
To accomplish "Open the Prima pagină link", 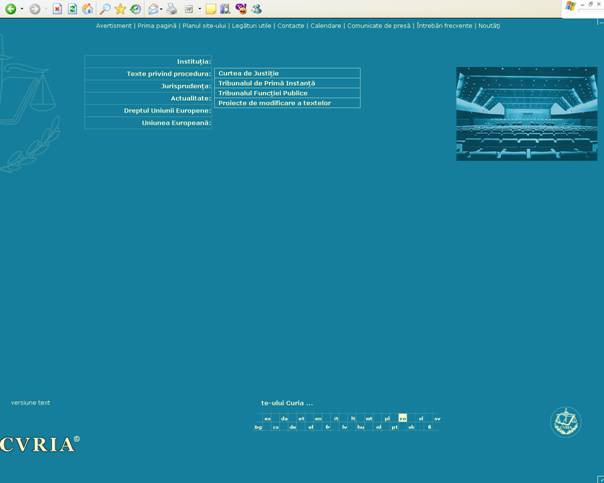I will coord(157,26).
